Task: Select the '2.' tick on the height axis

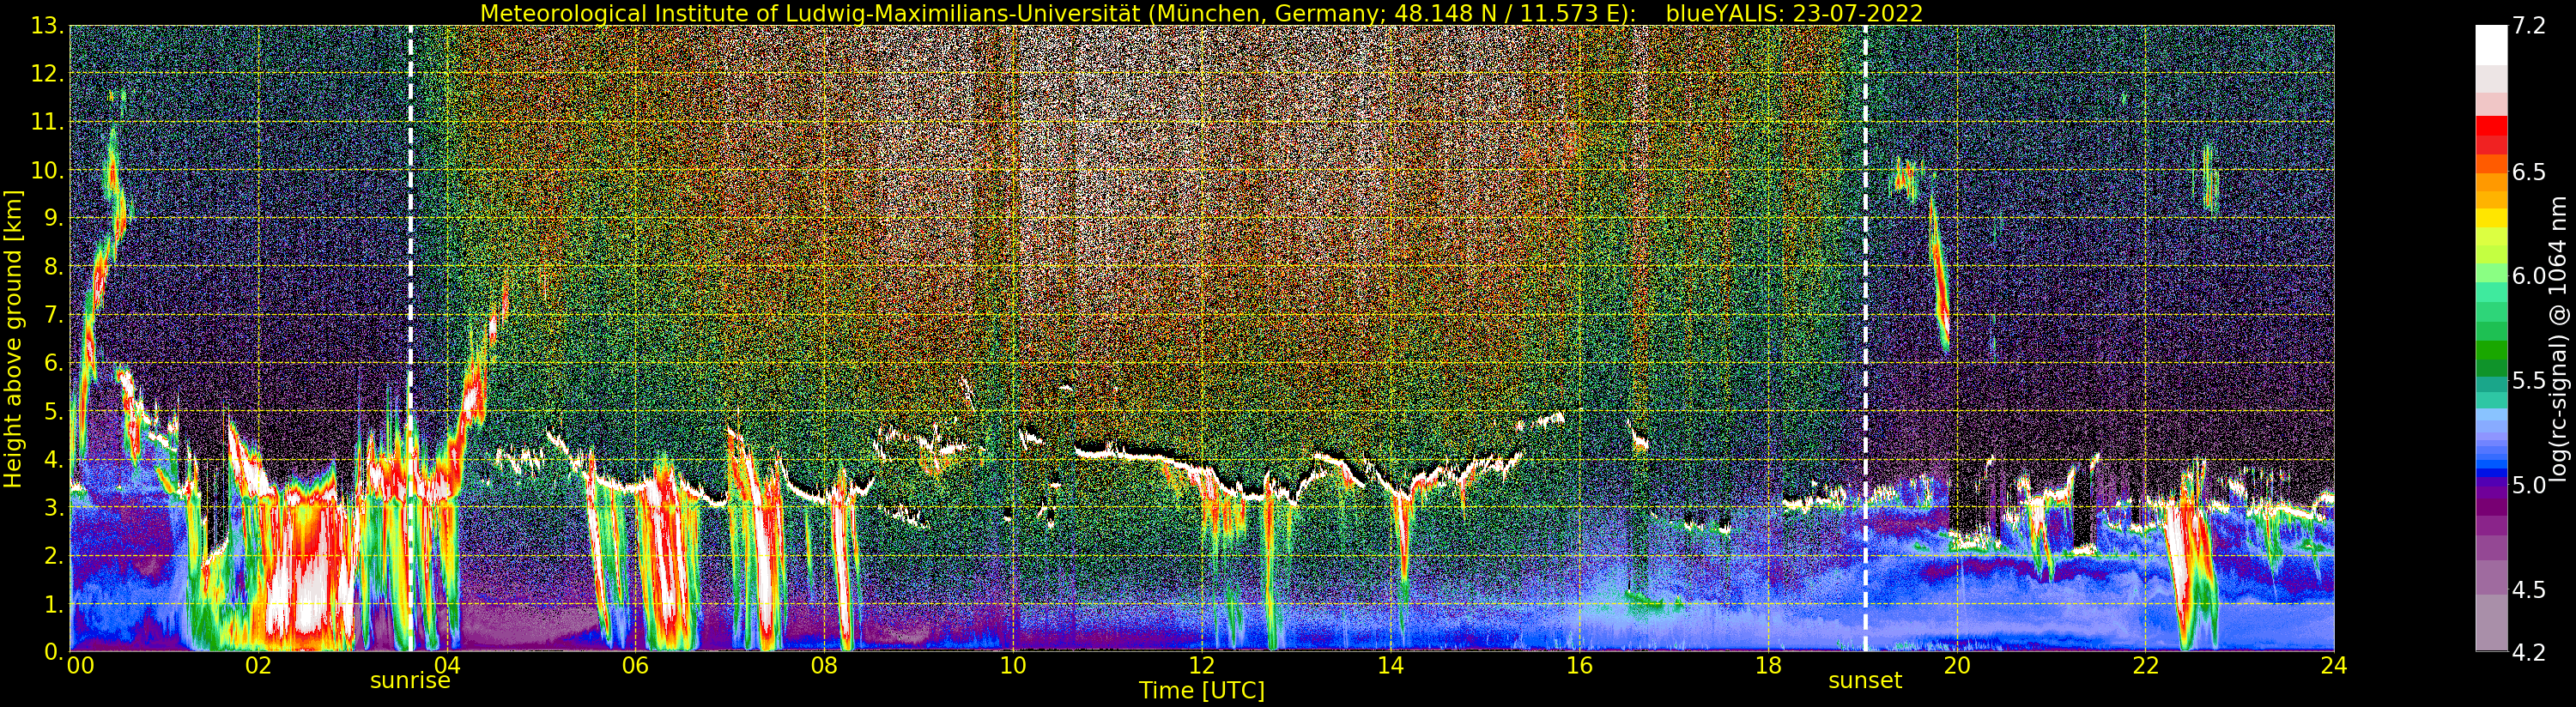Action: coord(54,555)
